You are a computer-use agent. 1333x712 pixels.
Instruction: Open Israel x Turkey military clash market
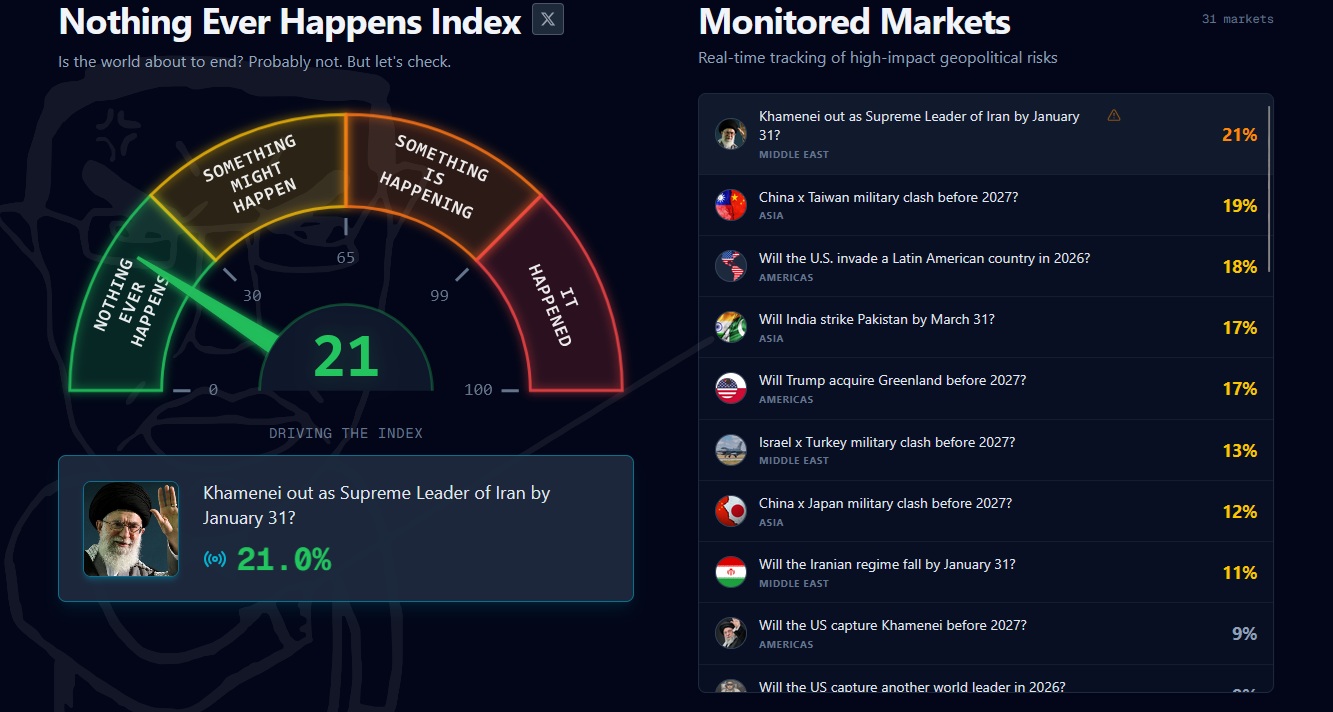(x=985, y=450)
